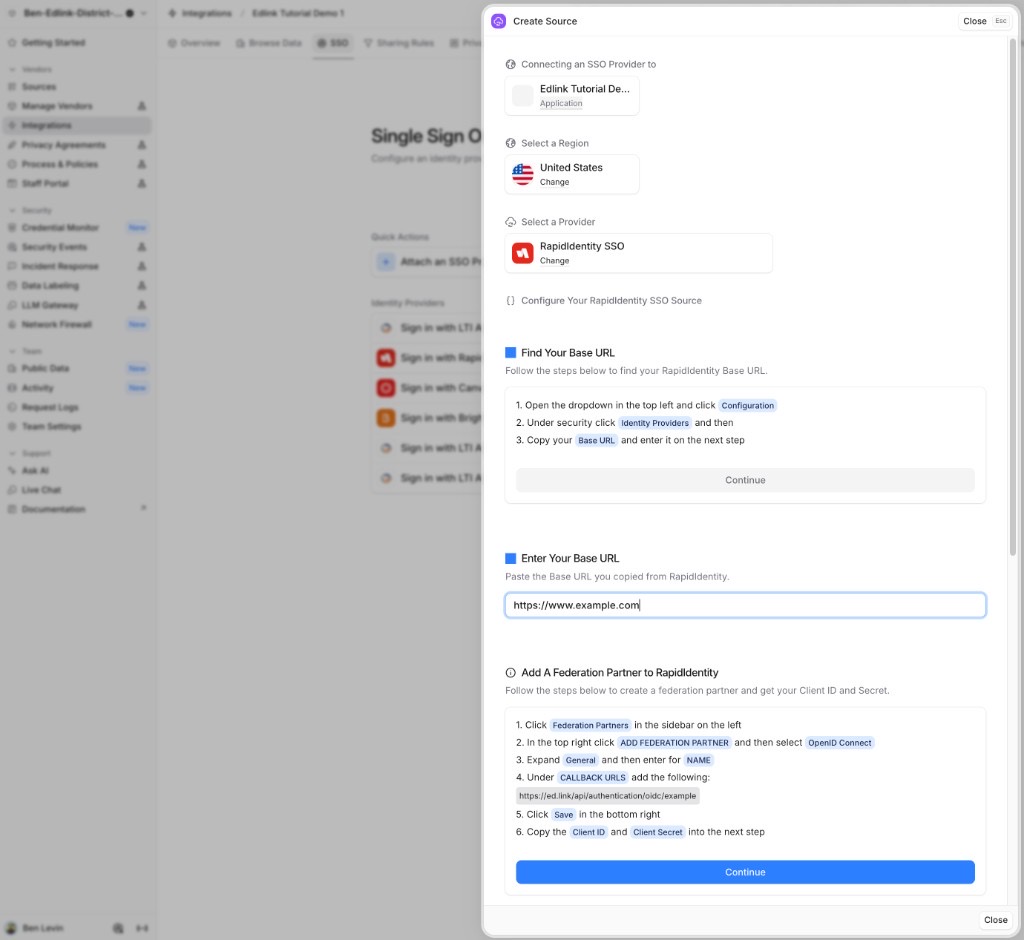
Task: Click the info icon beside Add A Federation Partner
Action: [x=511, y=673]
